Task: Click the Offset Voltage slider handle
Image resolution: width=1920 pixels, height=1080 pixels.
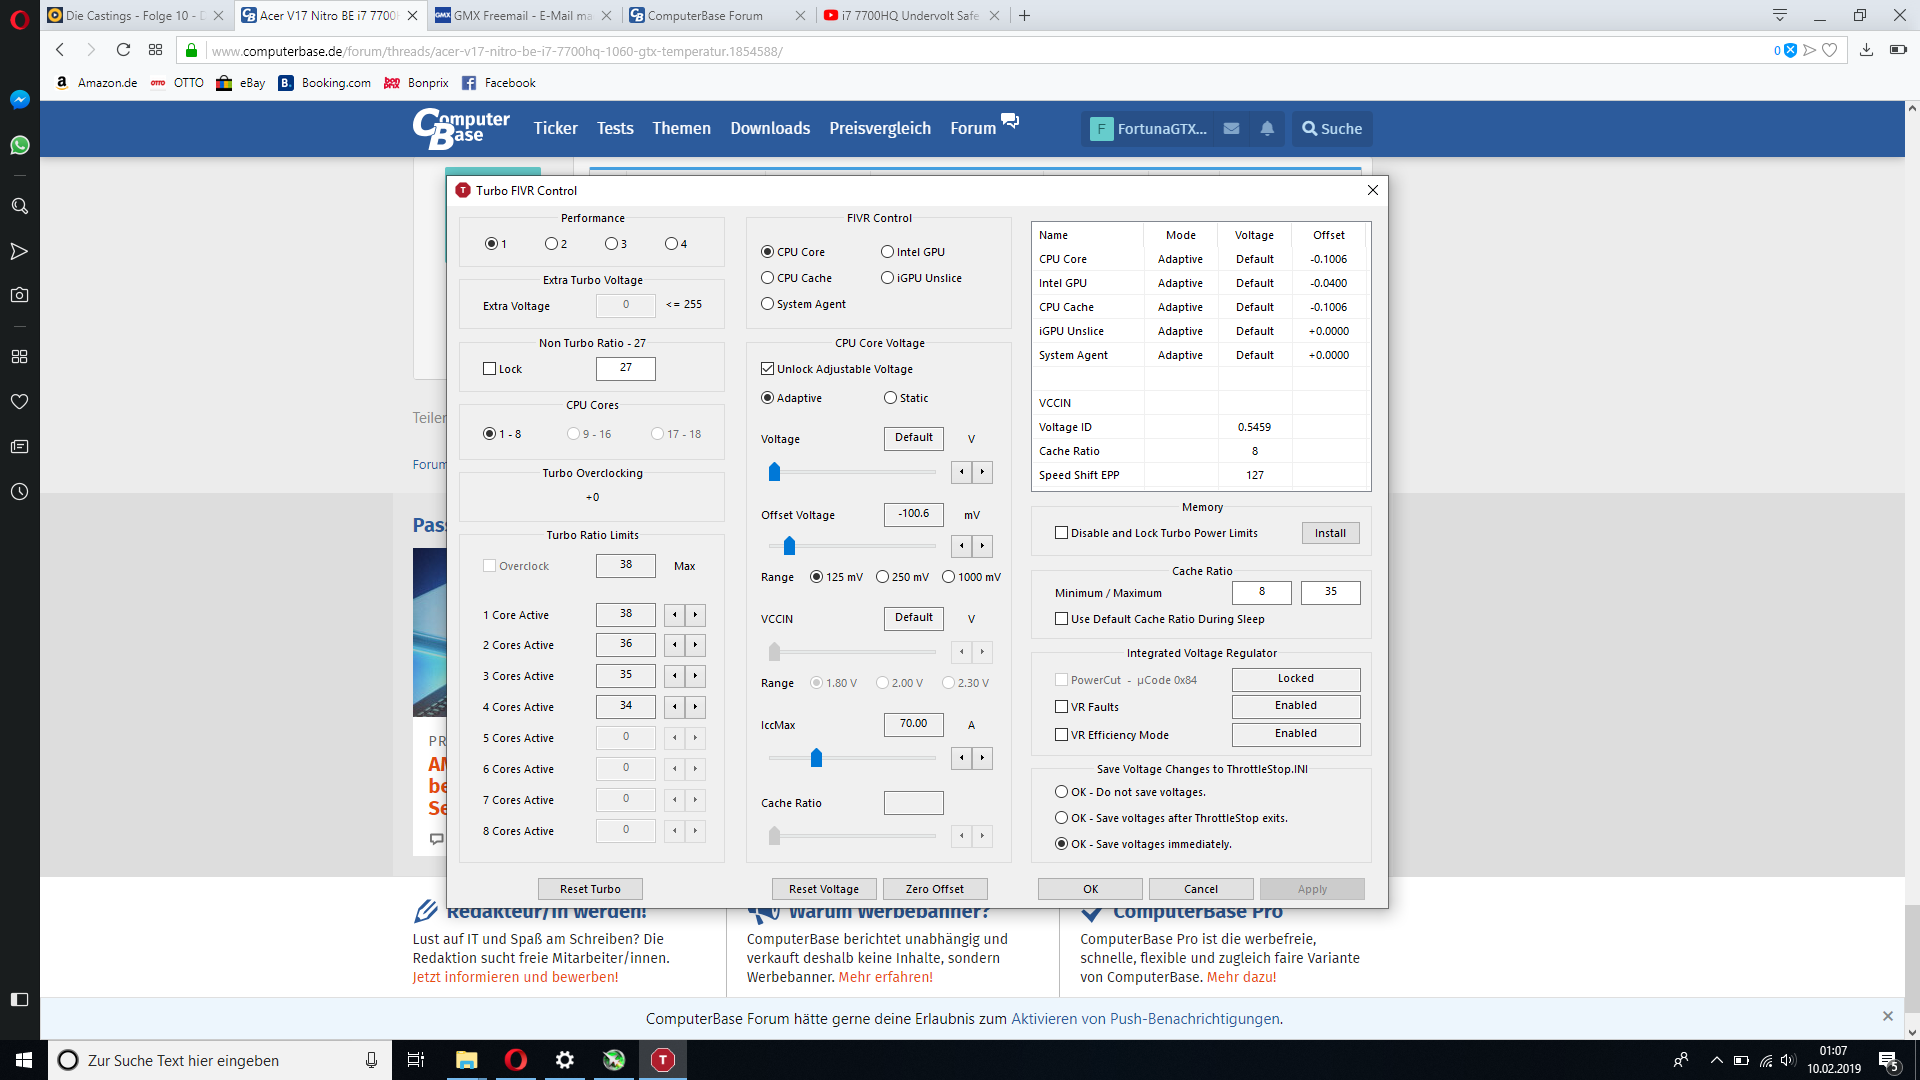Action: tap(789, 546)
